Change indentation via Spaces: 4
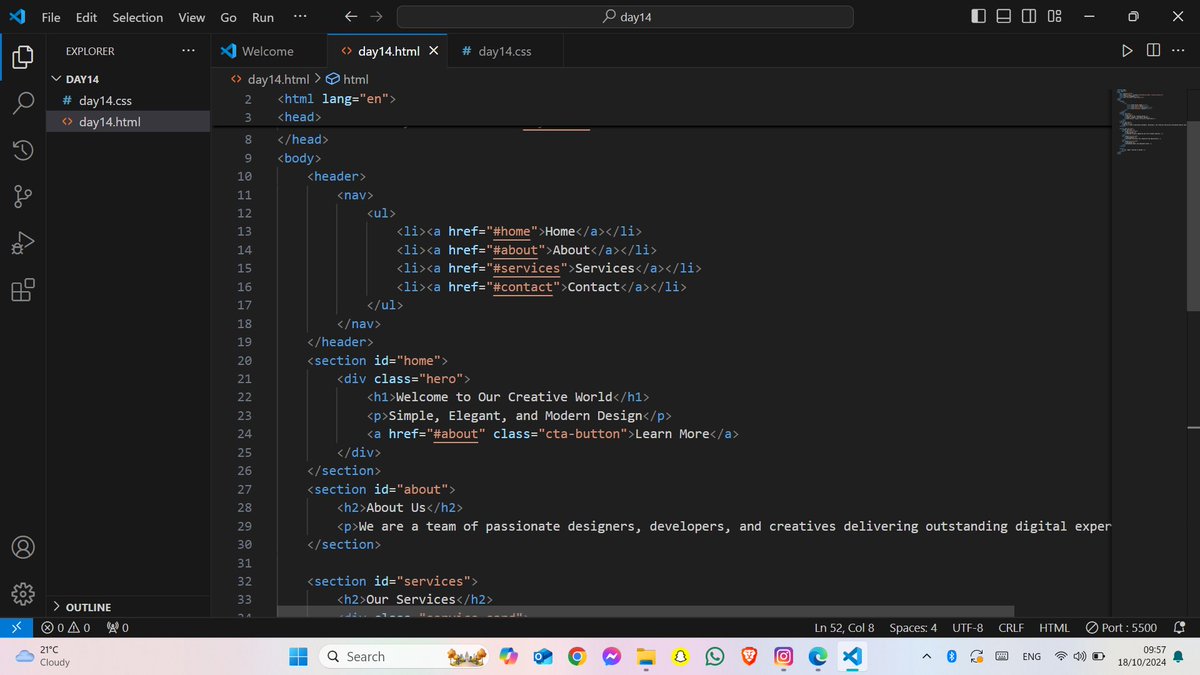Image resolution: width=1200 pixels, height=675 pixels. pyautogui.click(x=913, y=627)
